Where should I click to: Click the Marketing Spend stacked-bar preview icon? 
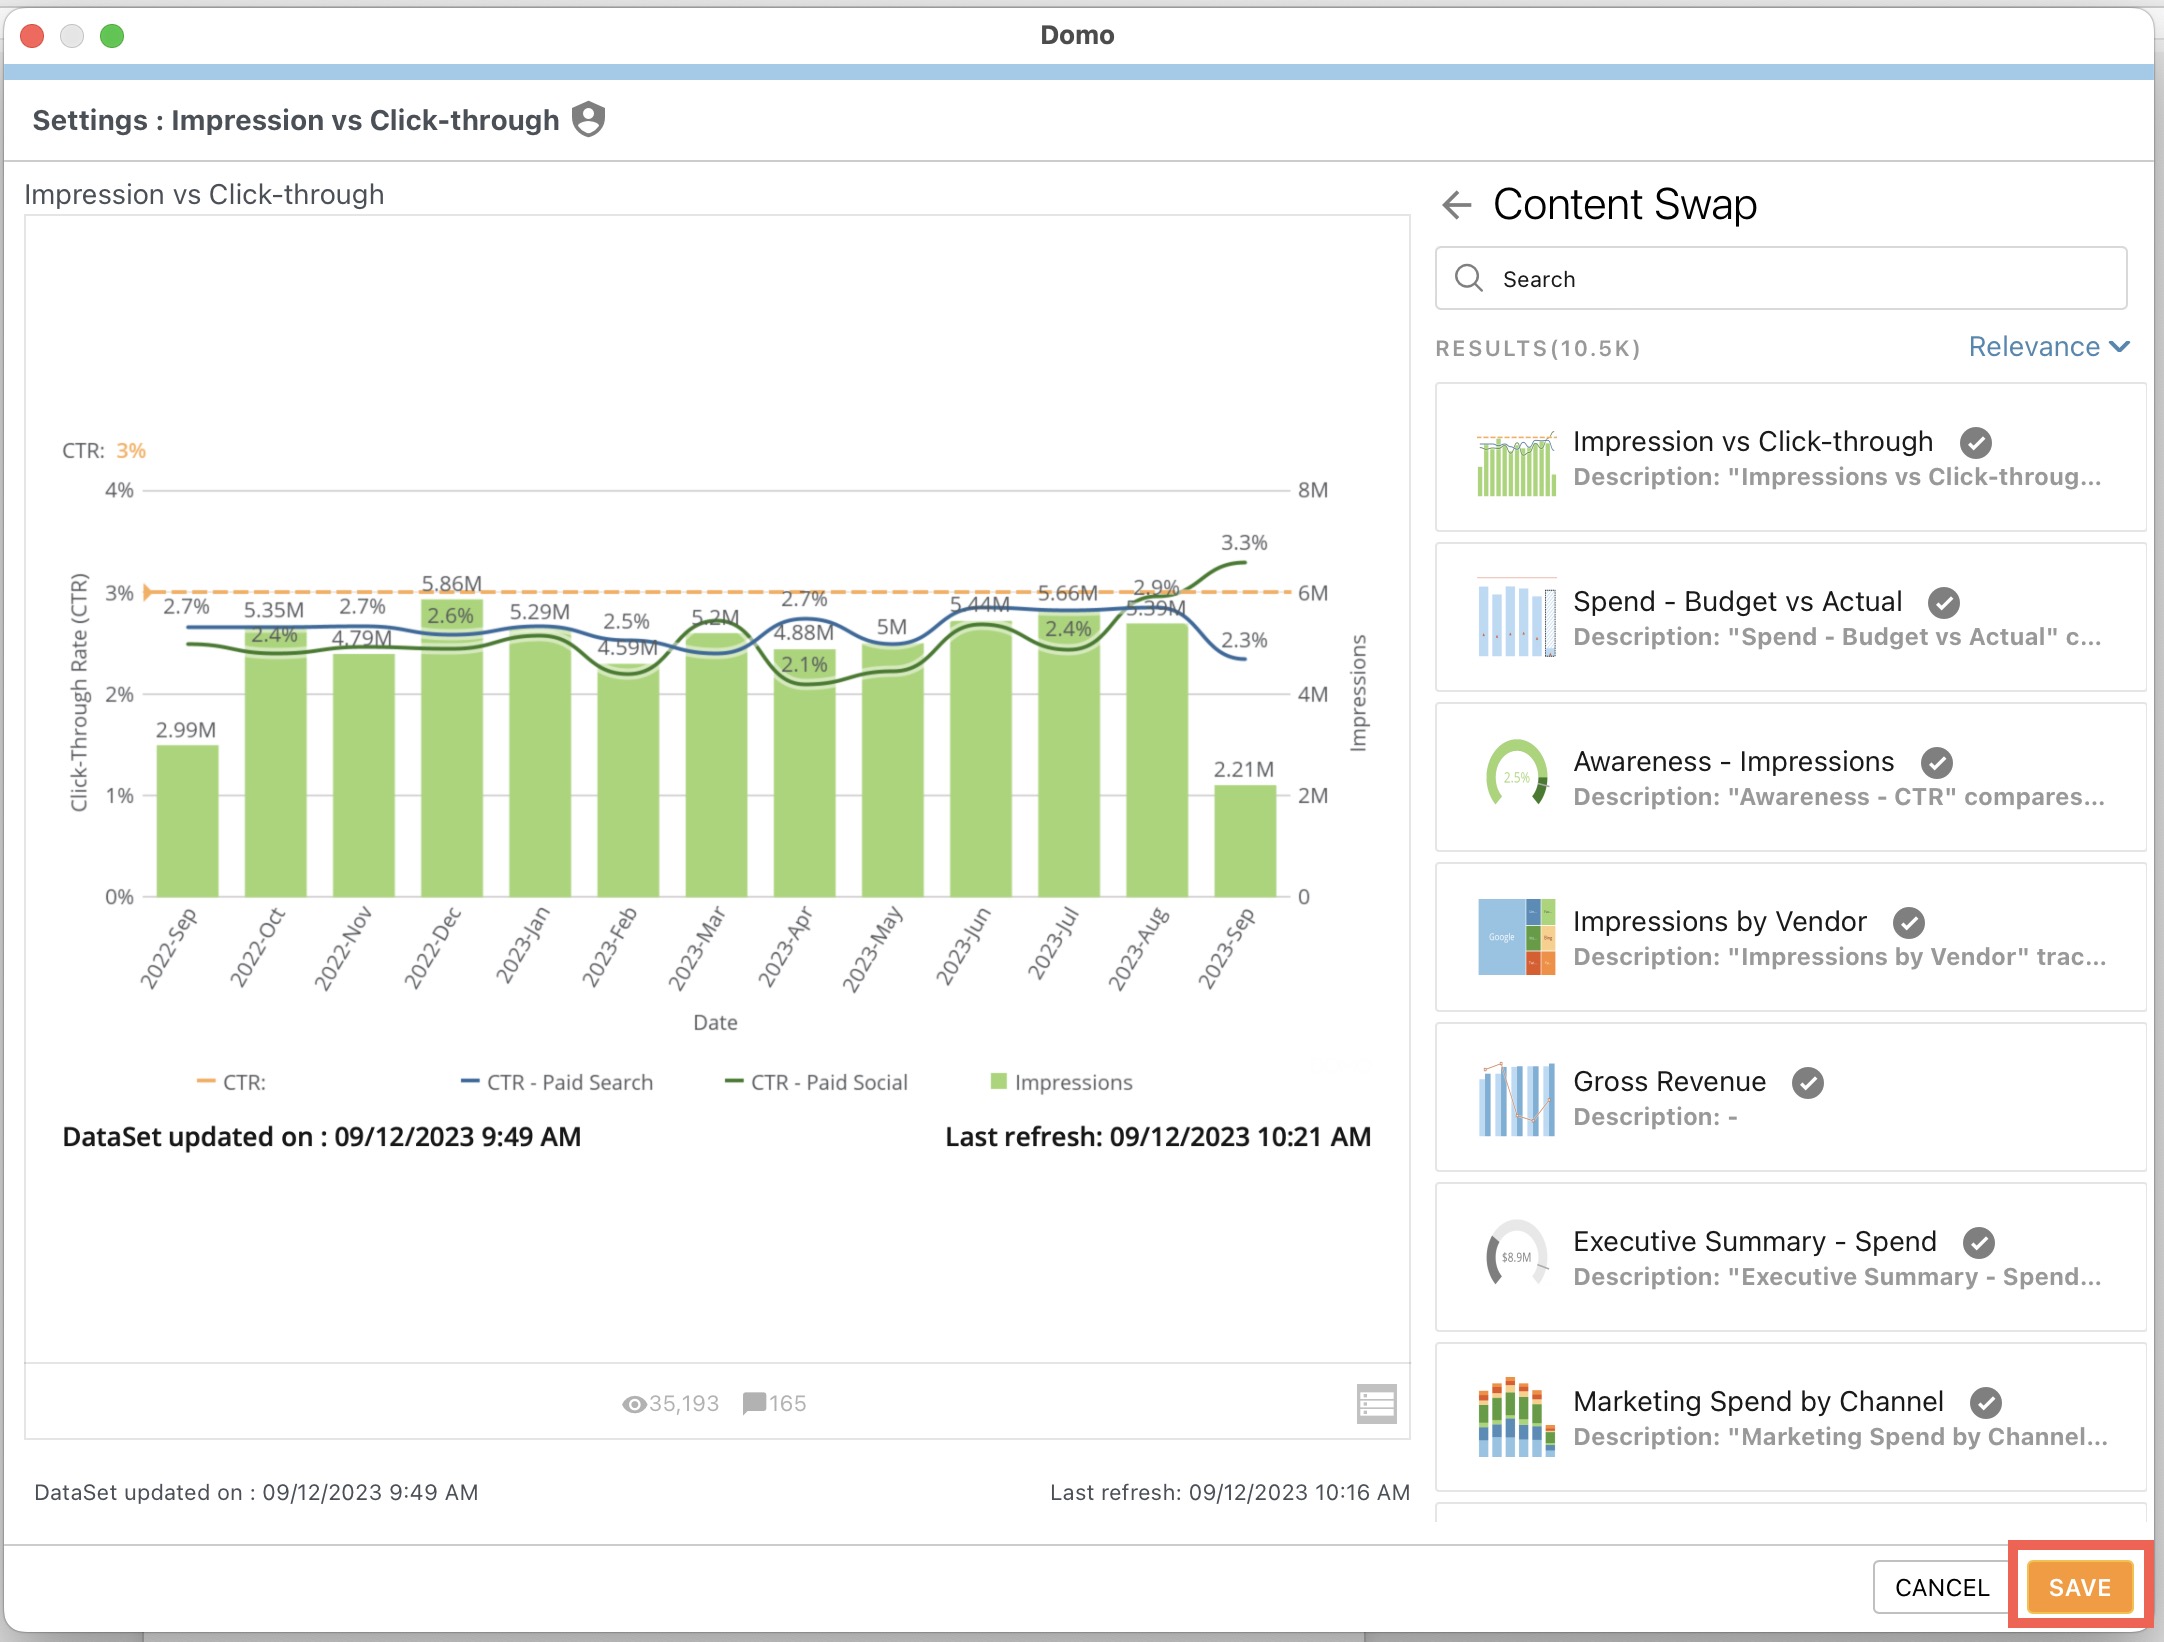1515,1417
